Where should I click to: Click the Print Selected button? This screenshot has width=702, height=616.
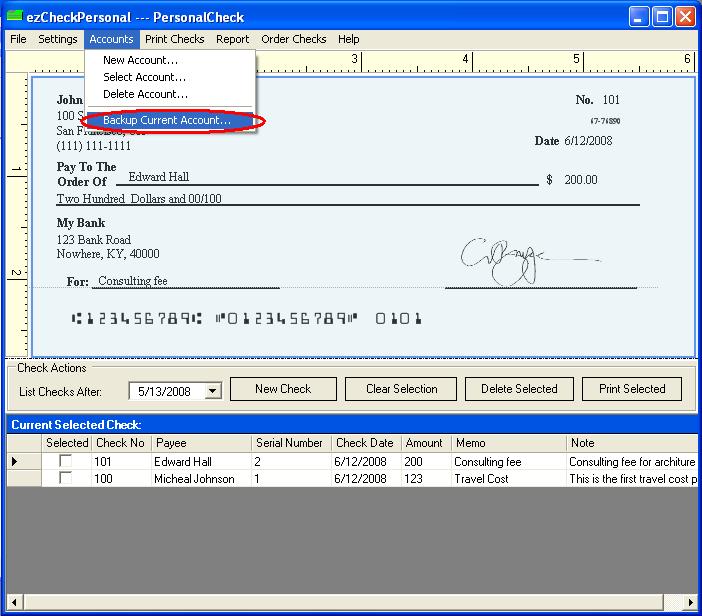tap(631, 389)
